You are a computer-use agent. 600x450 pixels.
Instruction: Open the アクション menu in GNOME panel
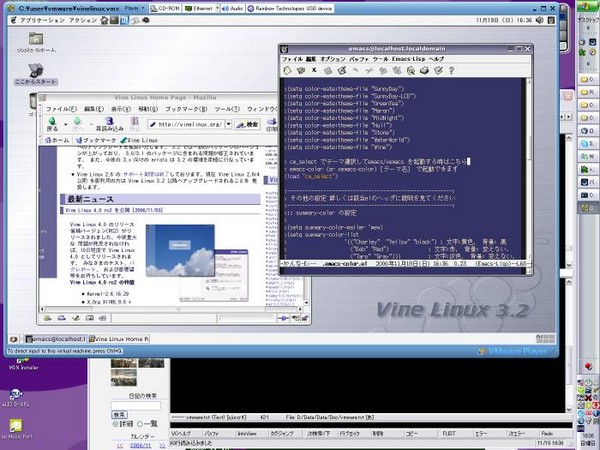coord(83,20)
